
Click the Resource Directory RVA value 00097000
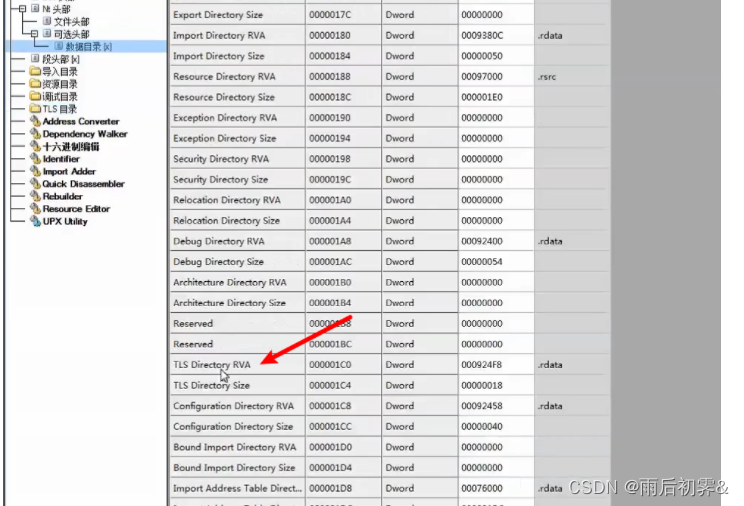tap(482, 77)
